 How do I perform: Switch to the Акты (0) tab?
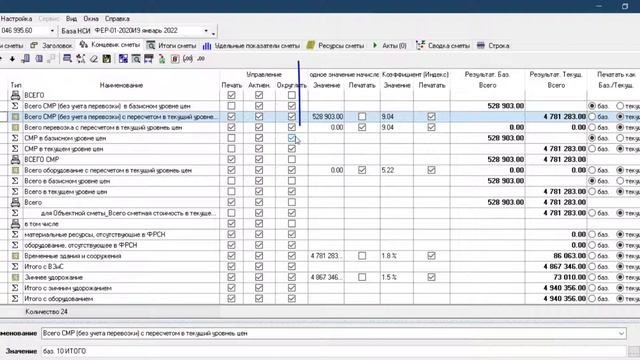(x=389, y=46)
